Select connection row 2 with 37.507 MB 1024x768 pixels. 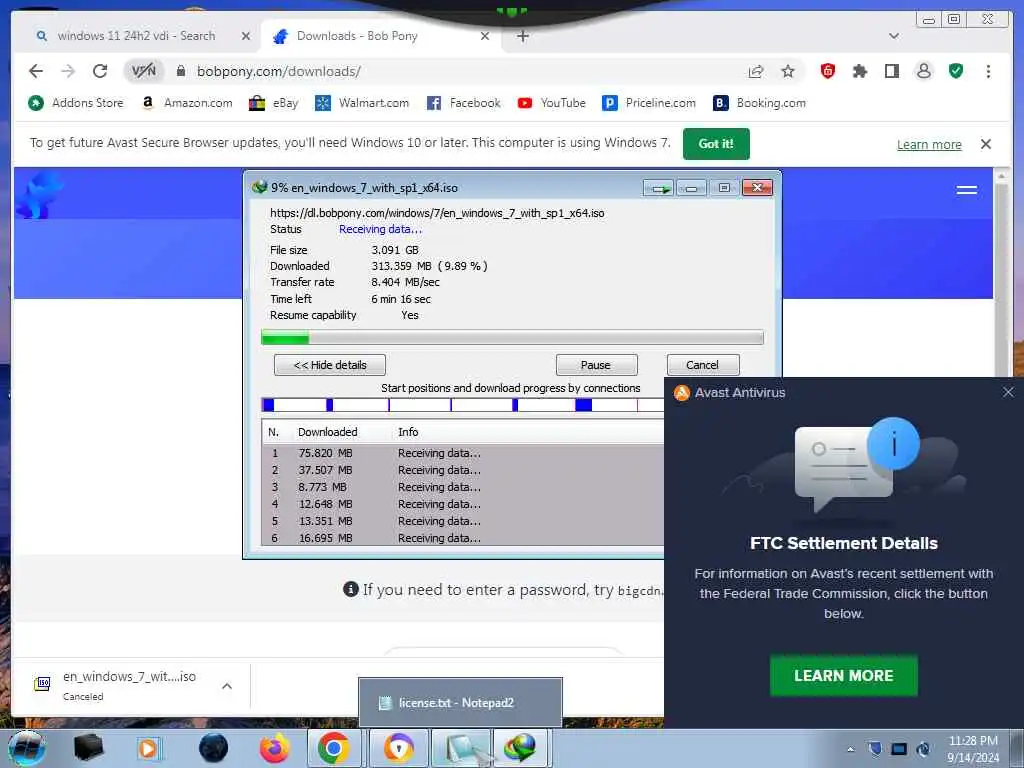click(x=462, y=470)
